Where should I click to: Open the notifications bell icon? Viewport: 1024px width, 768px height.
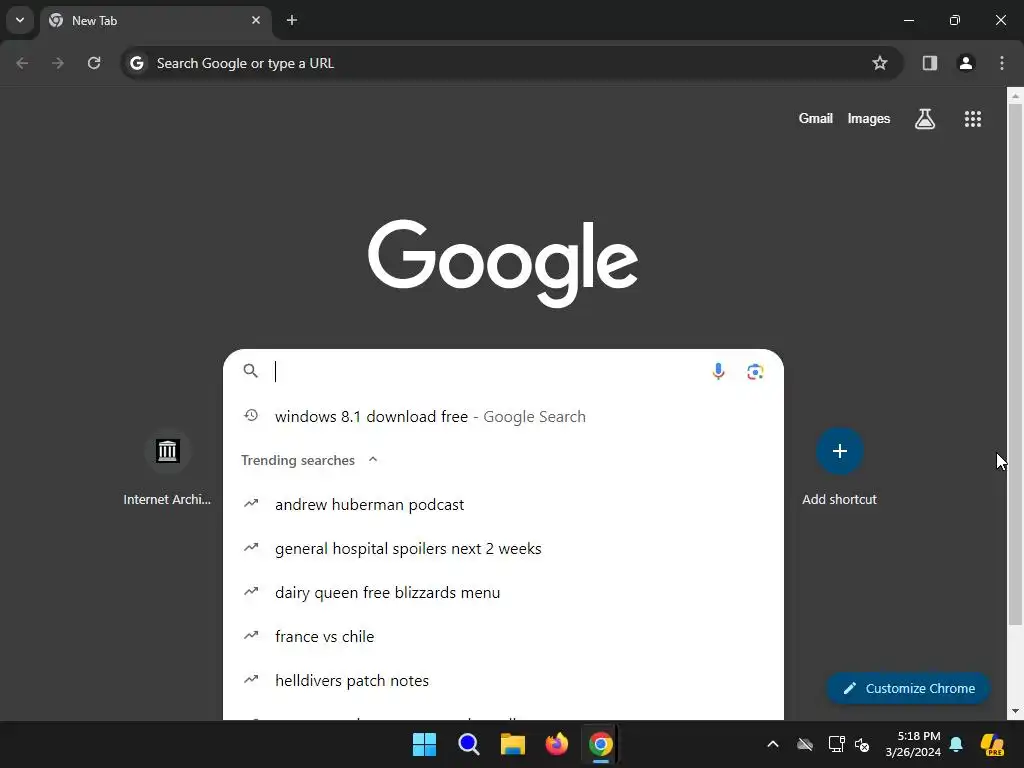pyautogui.click(x=956, y=744)
